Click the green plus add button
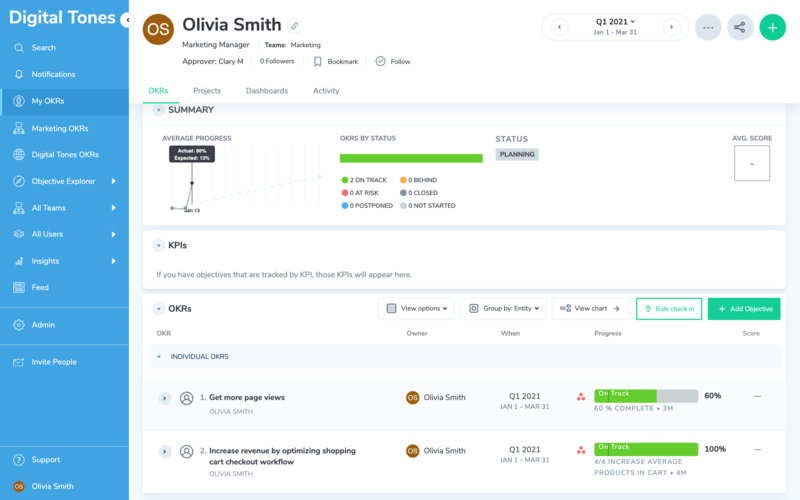 pyautogui.click(x=772, y=27)
